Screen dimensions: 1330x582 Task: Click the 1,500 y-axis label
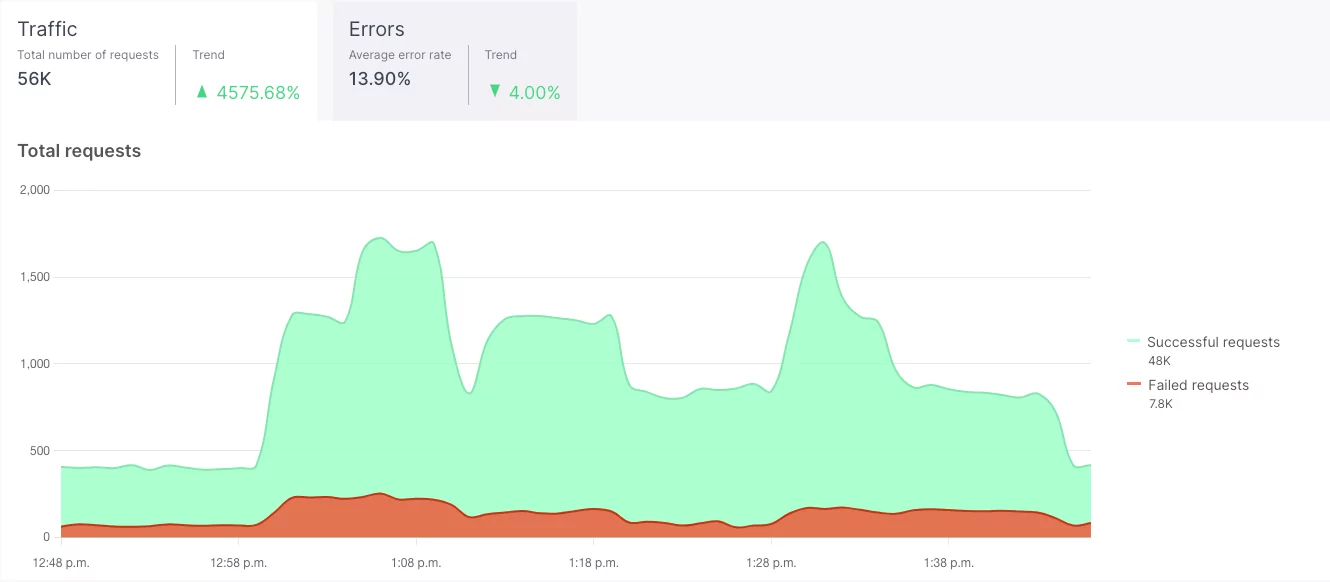pyautogui.click(x=34, y=277)
